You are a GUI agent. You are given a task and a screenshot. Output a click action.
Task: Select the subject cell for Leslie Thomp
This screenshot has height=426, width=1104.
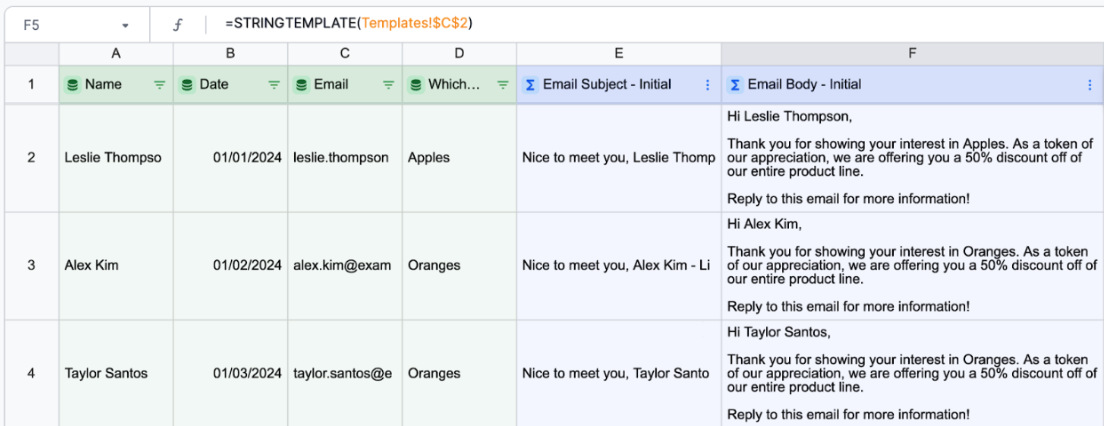pyautogui.click(x=619, y=158)
